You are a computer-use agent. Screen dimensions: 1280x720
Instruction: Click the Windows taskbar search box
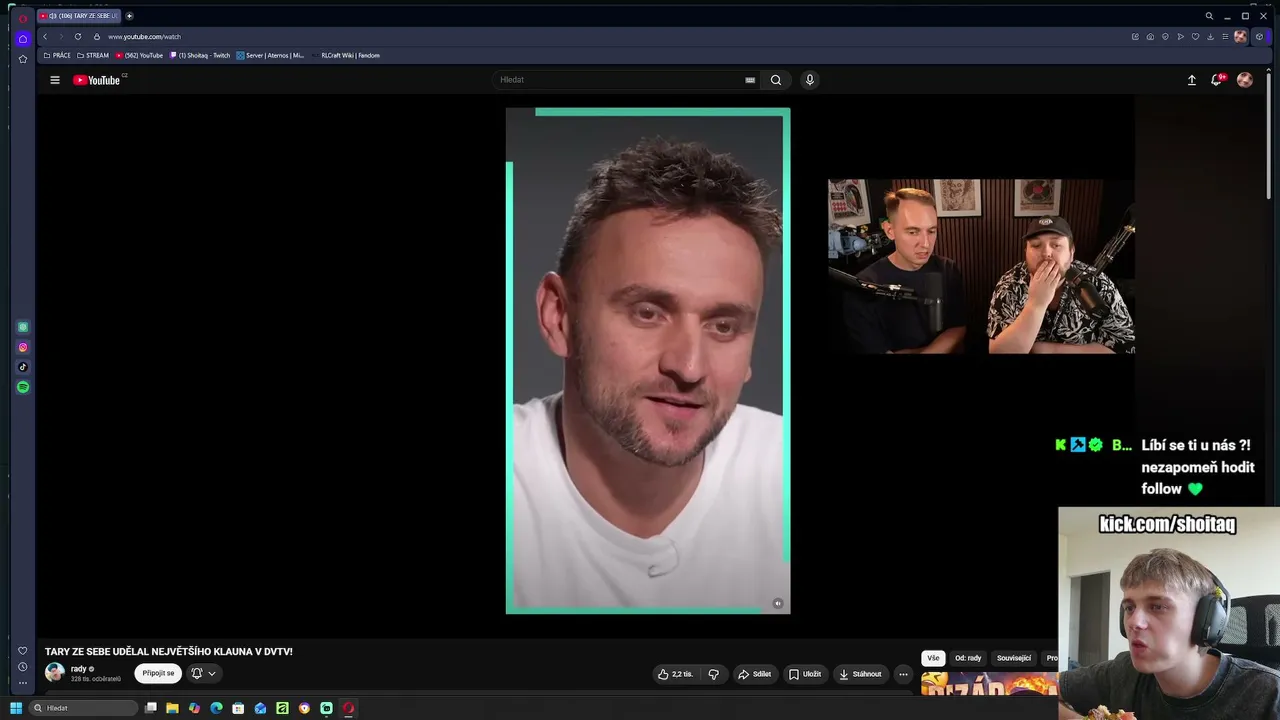click(x=83, y=708)
